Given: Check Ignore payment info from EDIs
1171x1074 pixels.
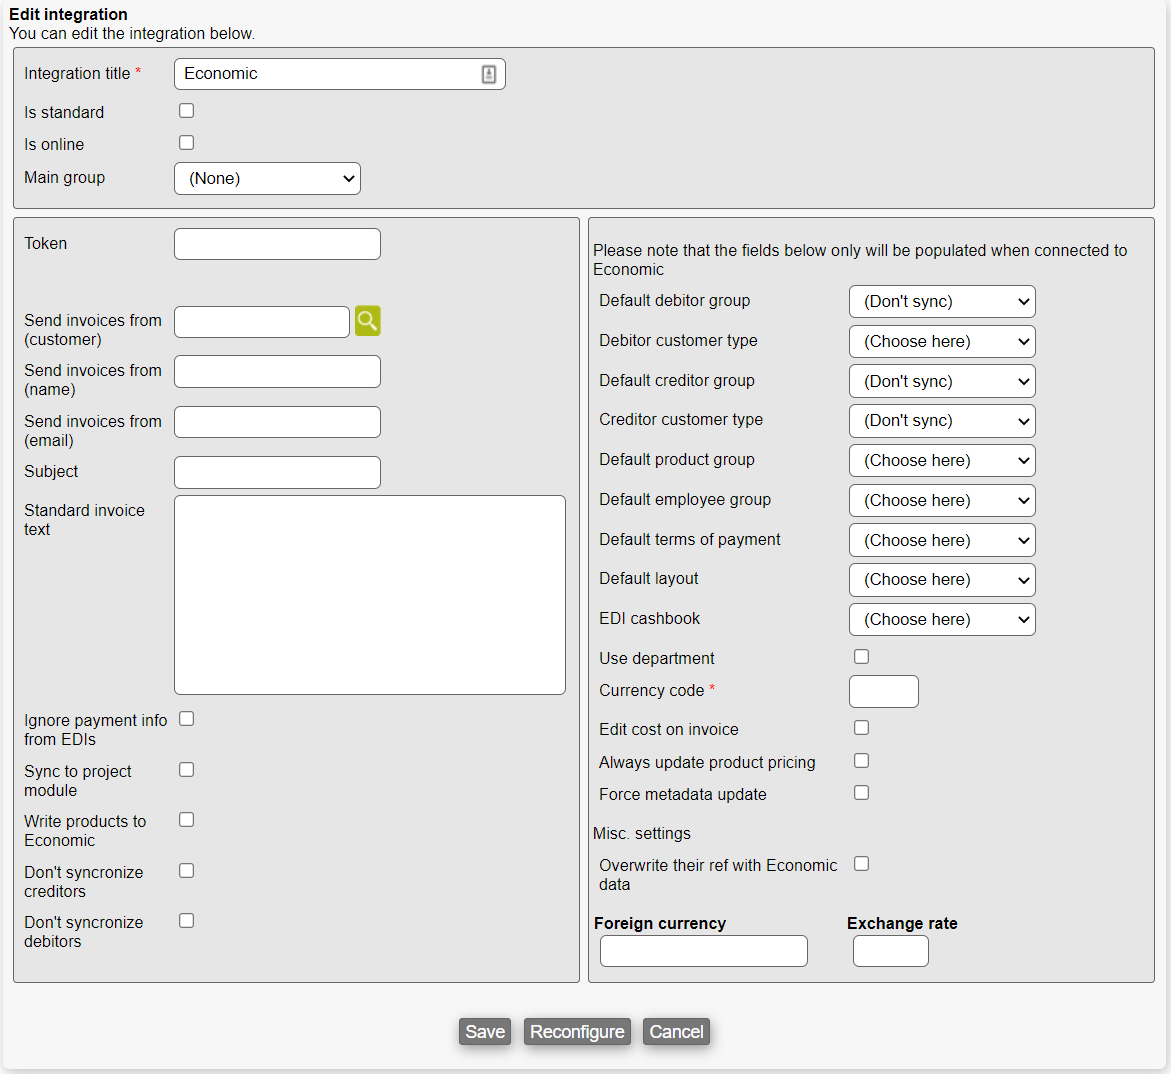Looking at the screenshot, I should 186,719.
